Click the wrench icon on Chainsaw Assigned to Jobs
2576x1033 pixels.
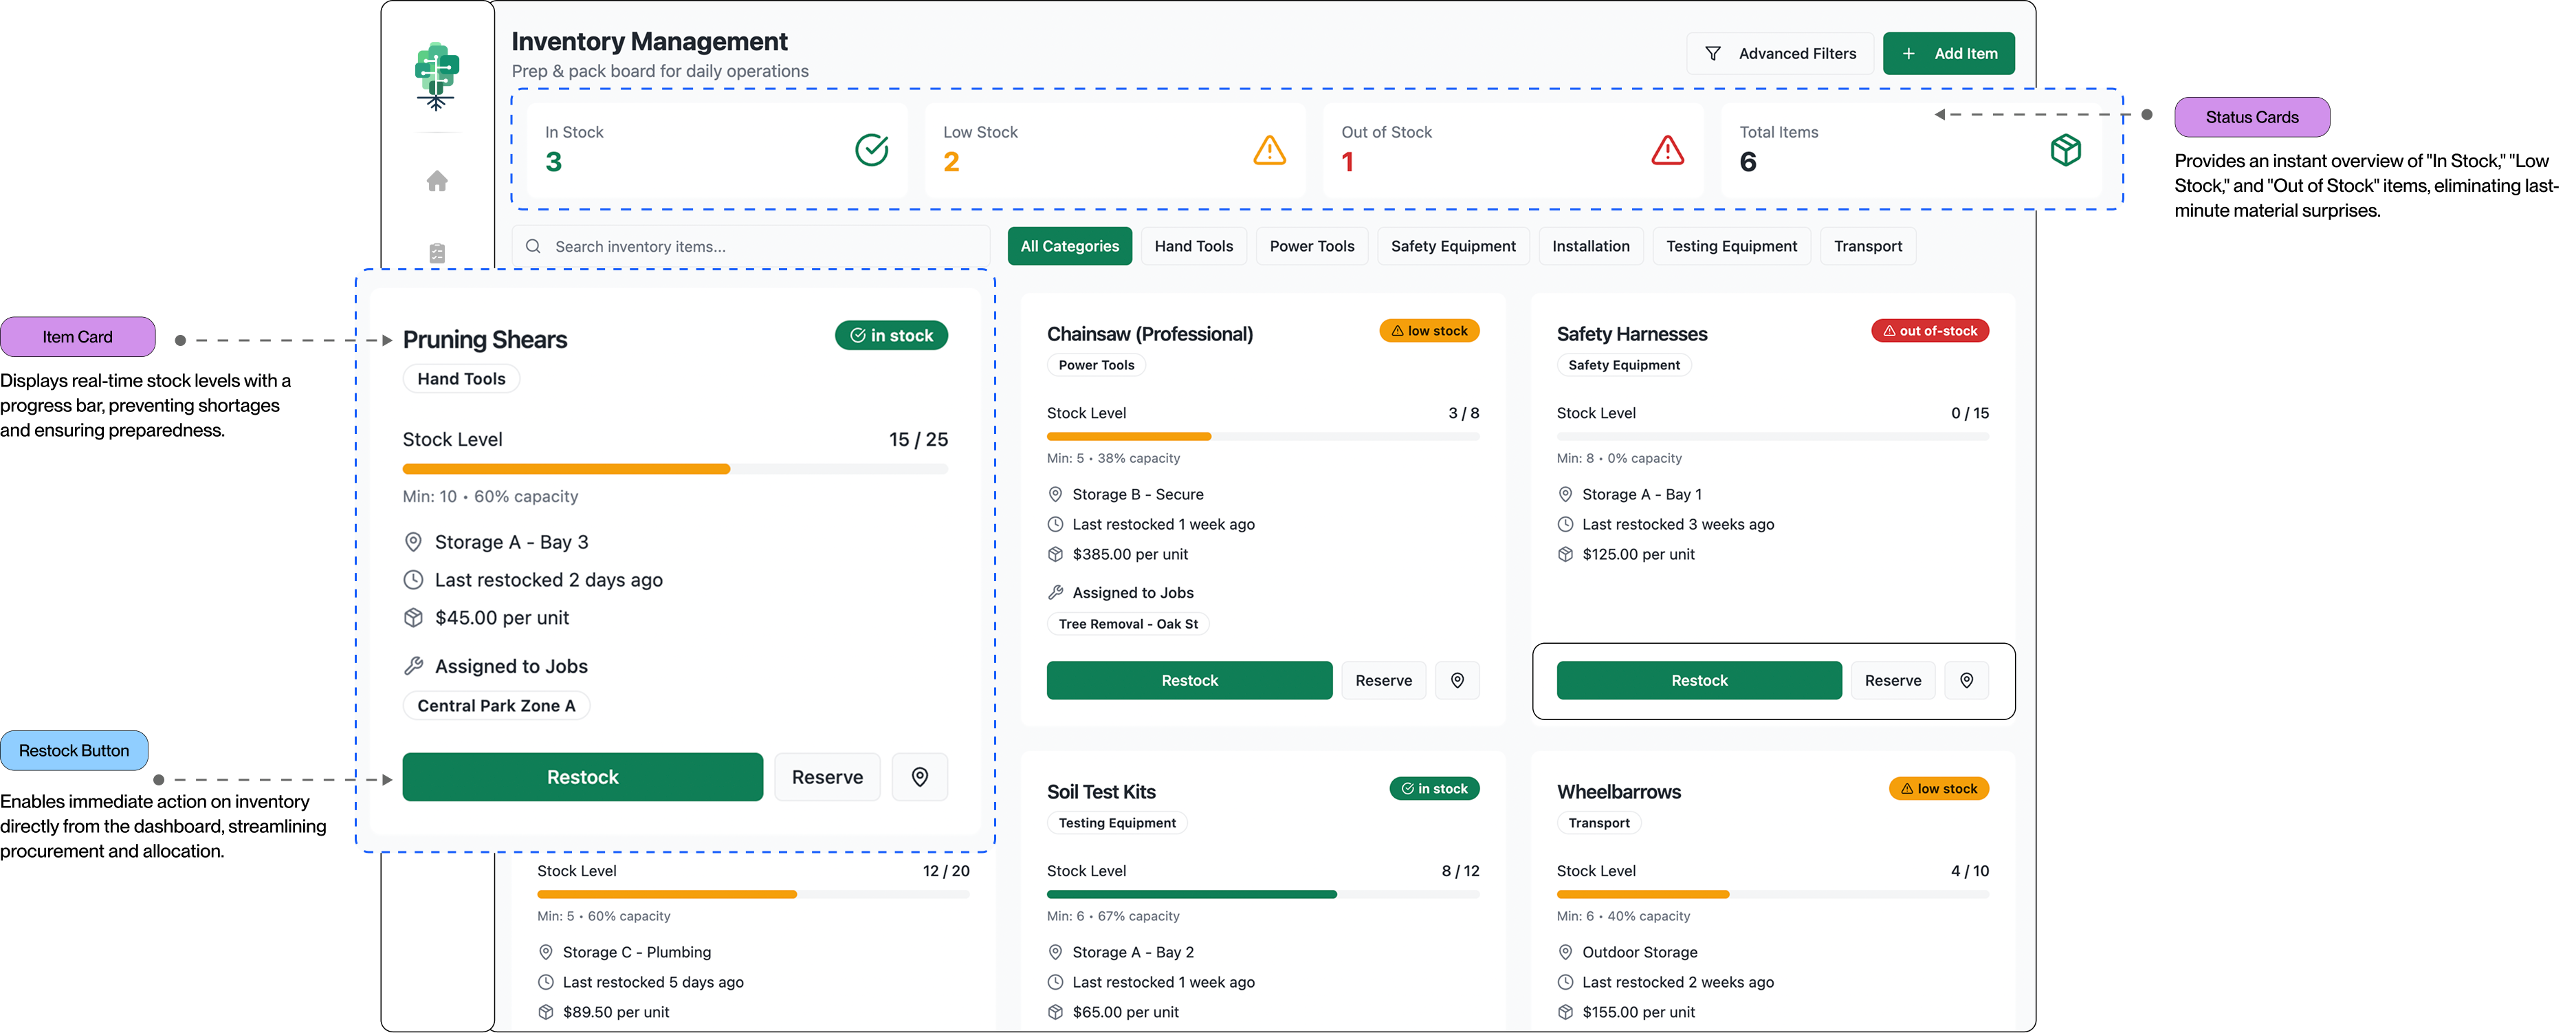(1055, 592)
